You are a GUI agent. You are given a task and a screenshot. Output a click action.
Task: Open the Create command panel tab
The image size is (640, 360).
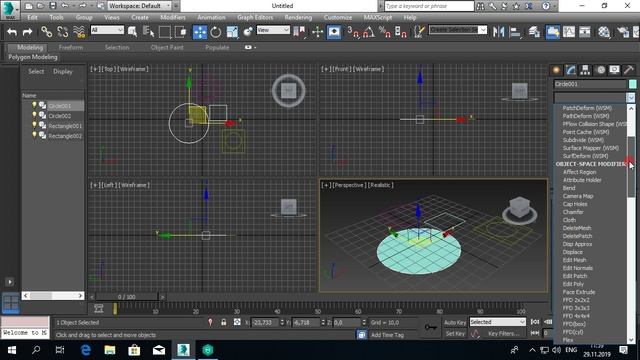[x=556, y=70]
